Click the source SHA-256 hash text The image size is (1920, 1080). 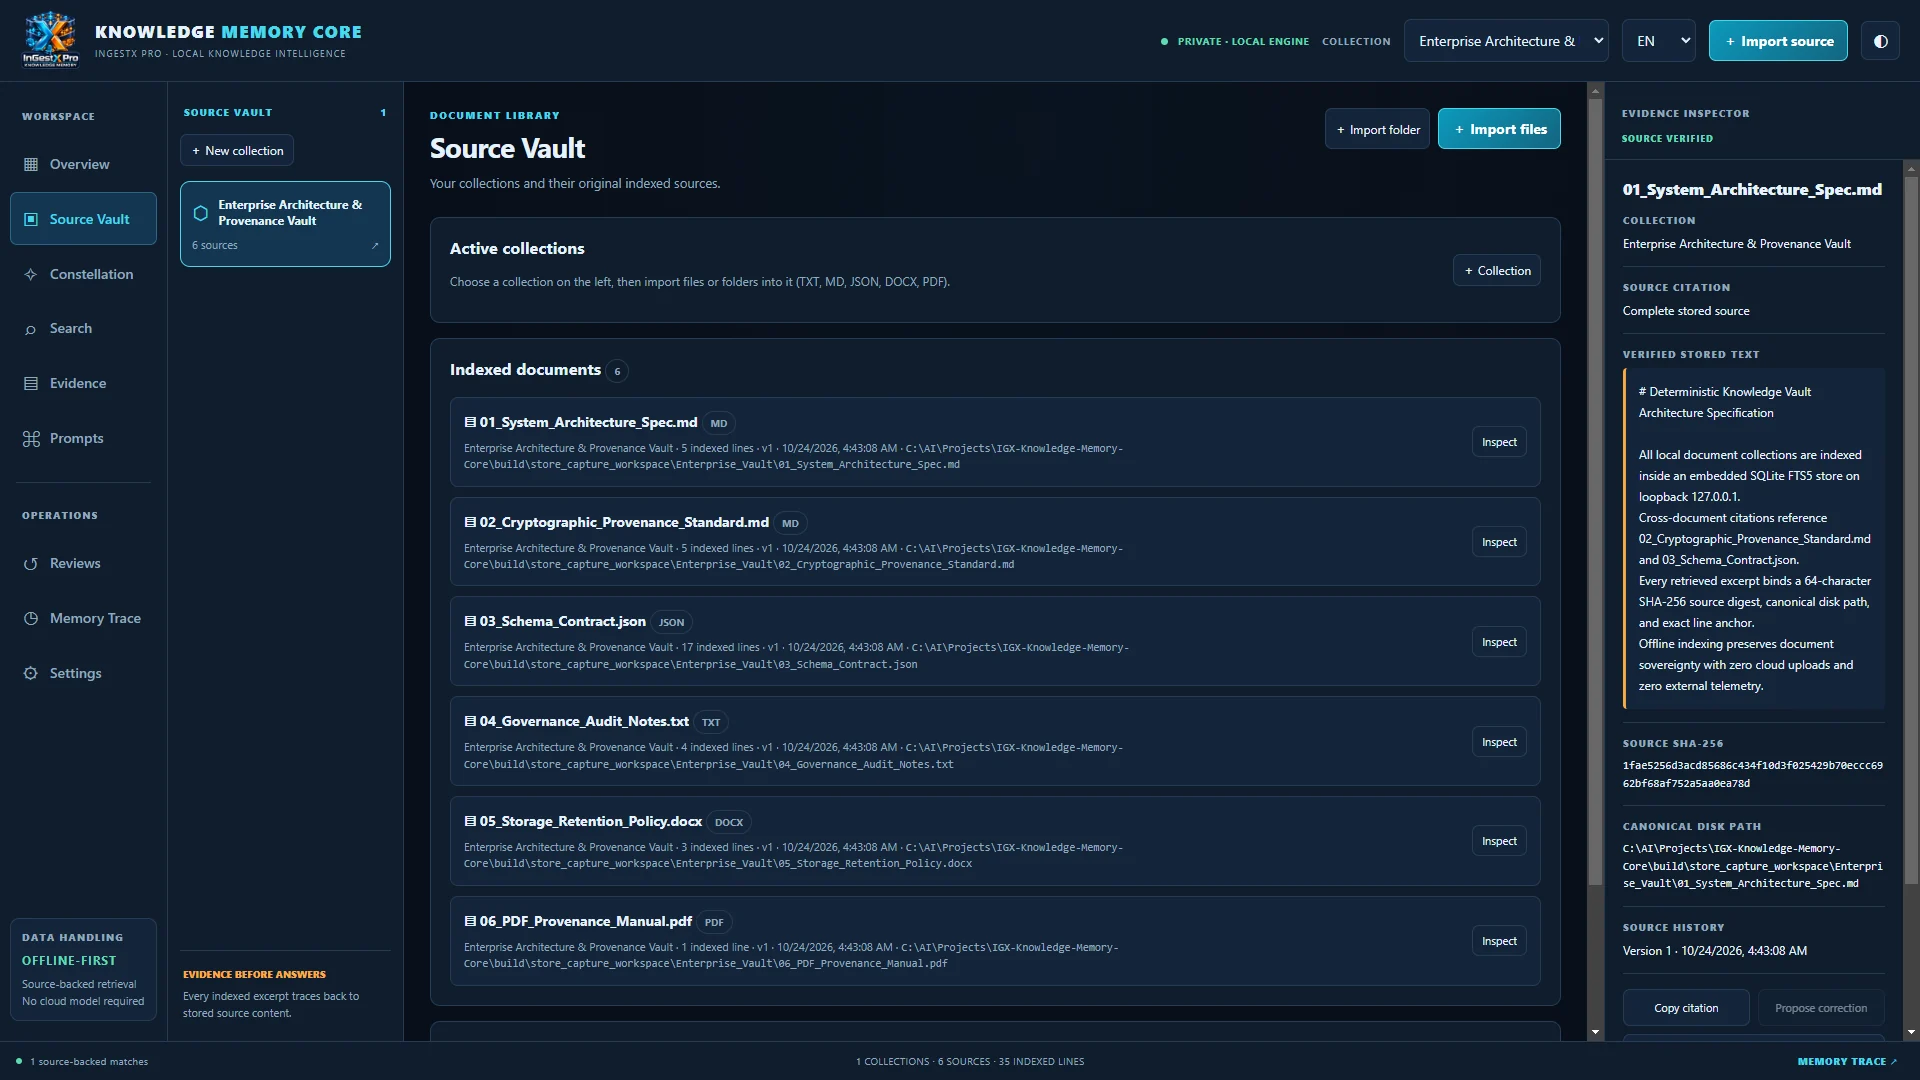(x=1752, y=775)
